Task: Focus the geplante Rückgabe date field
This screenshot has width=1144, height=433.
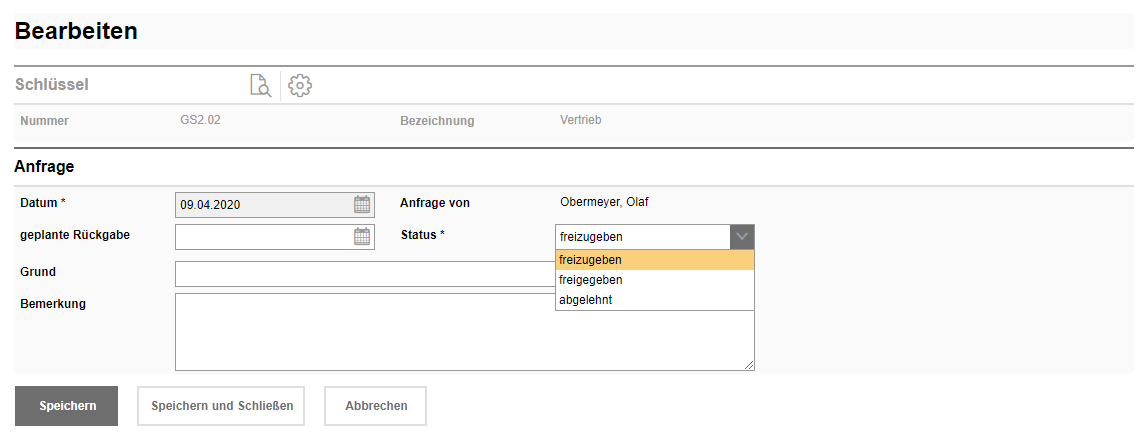Action: (x=275, y=237)
